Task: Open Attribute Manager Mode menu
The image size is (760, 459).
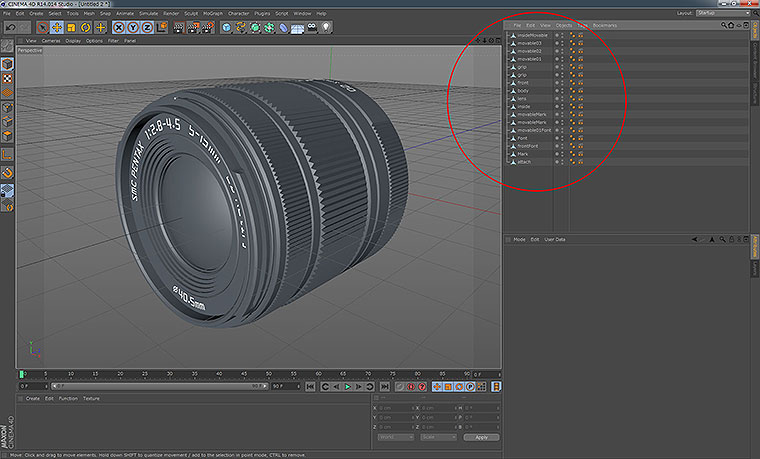Action: pos(519,239)
